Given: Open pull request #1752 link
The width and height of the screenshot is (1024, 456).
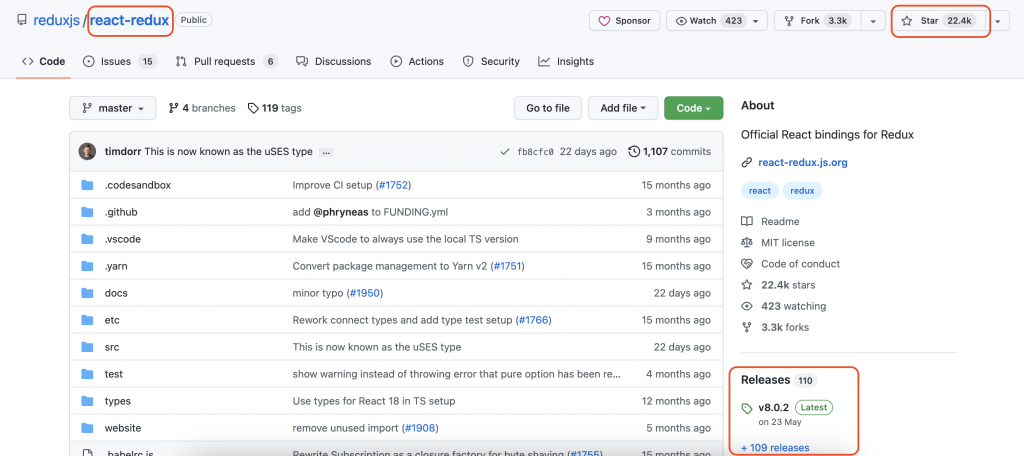Looking at the screenshot, I should 393,185.
